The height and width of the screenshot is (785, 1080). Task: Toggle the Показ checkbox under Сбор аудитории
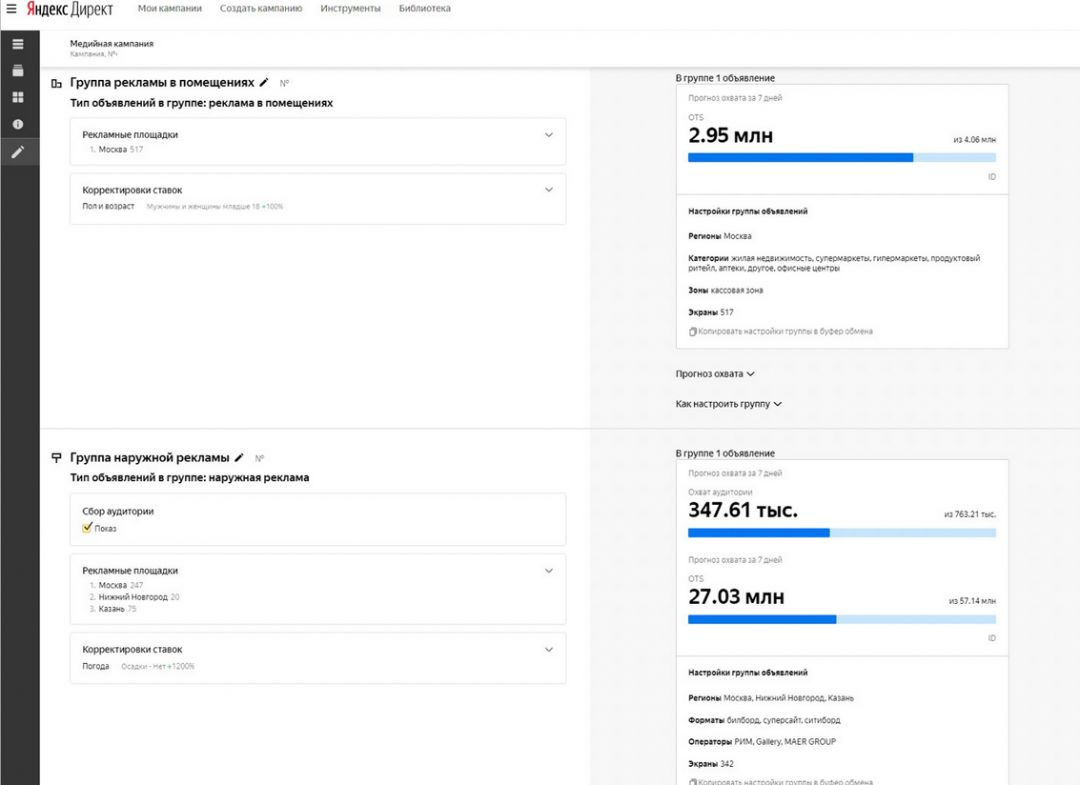tap(87, 528)
